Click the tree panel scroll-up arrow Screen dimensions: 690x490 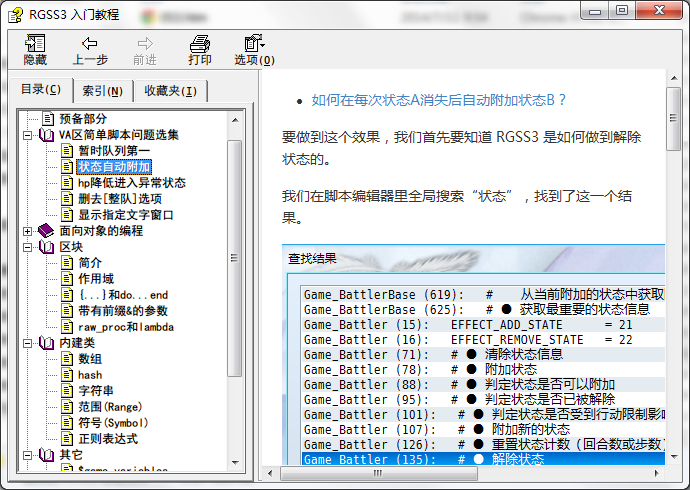pyautogui.click(x=235, y=120)
